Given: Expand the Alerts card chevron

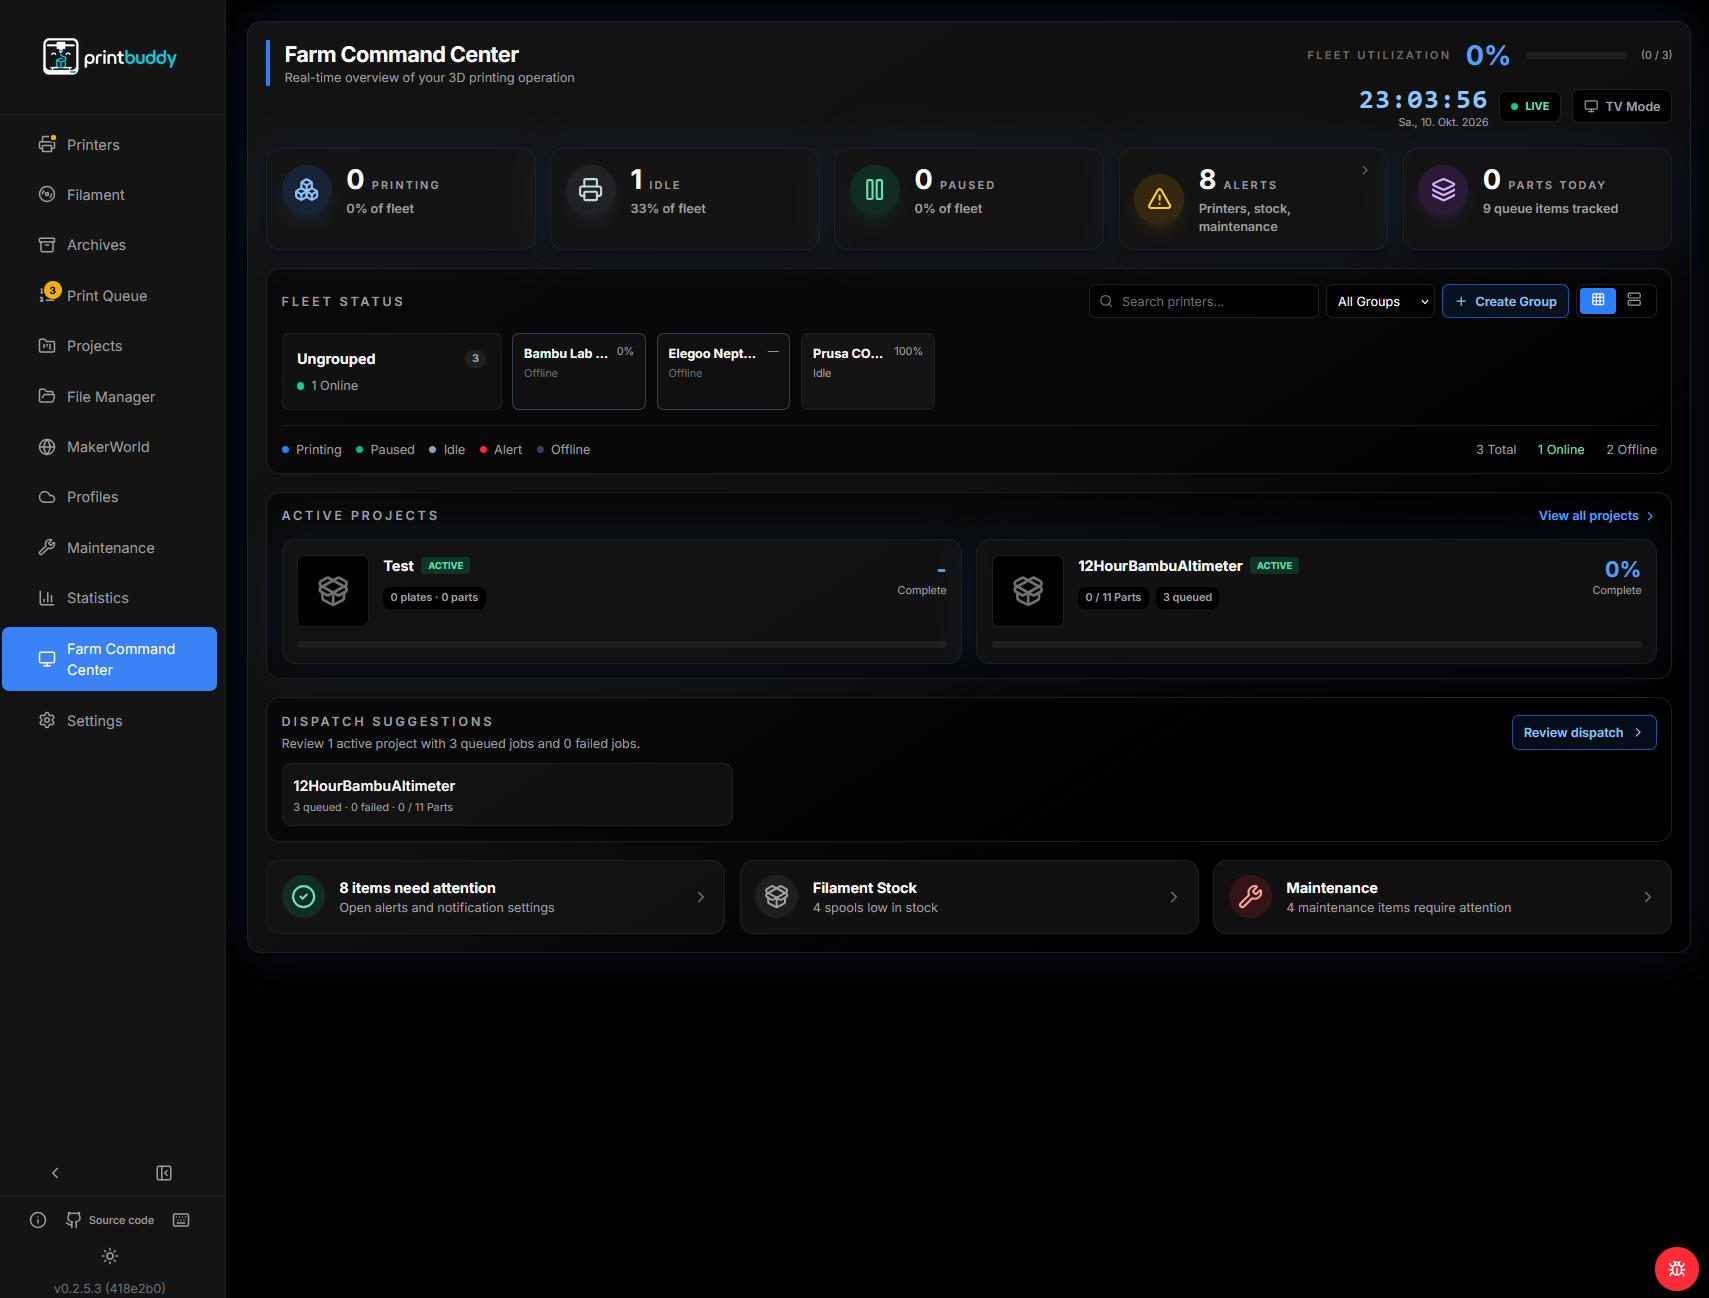Looking at the screenshot, I should pos(1365,170).
